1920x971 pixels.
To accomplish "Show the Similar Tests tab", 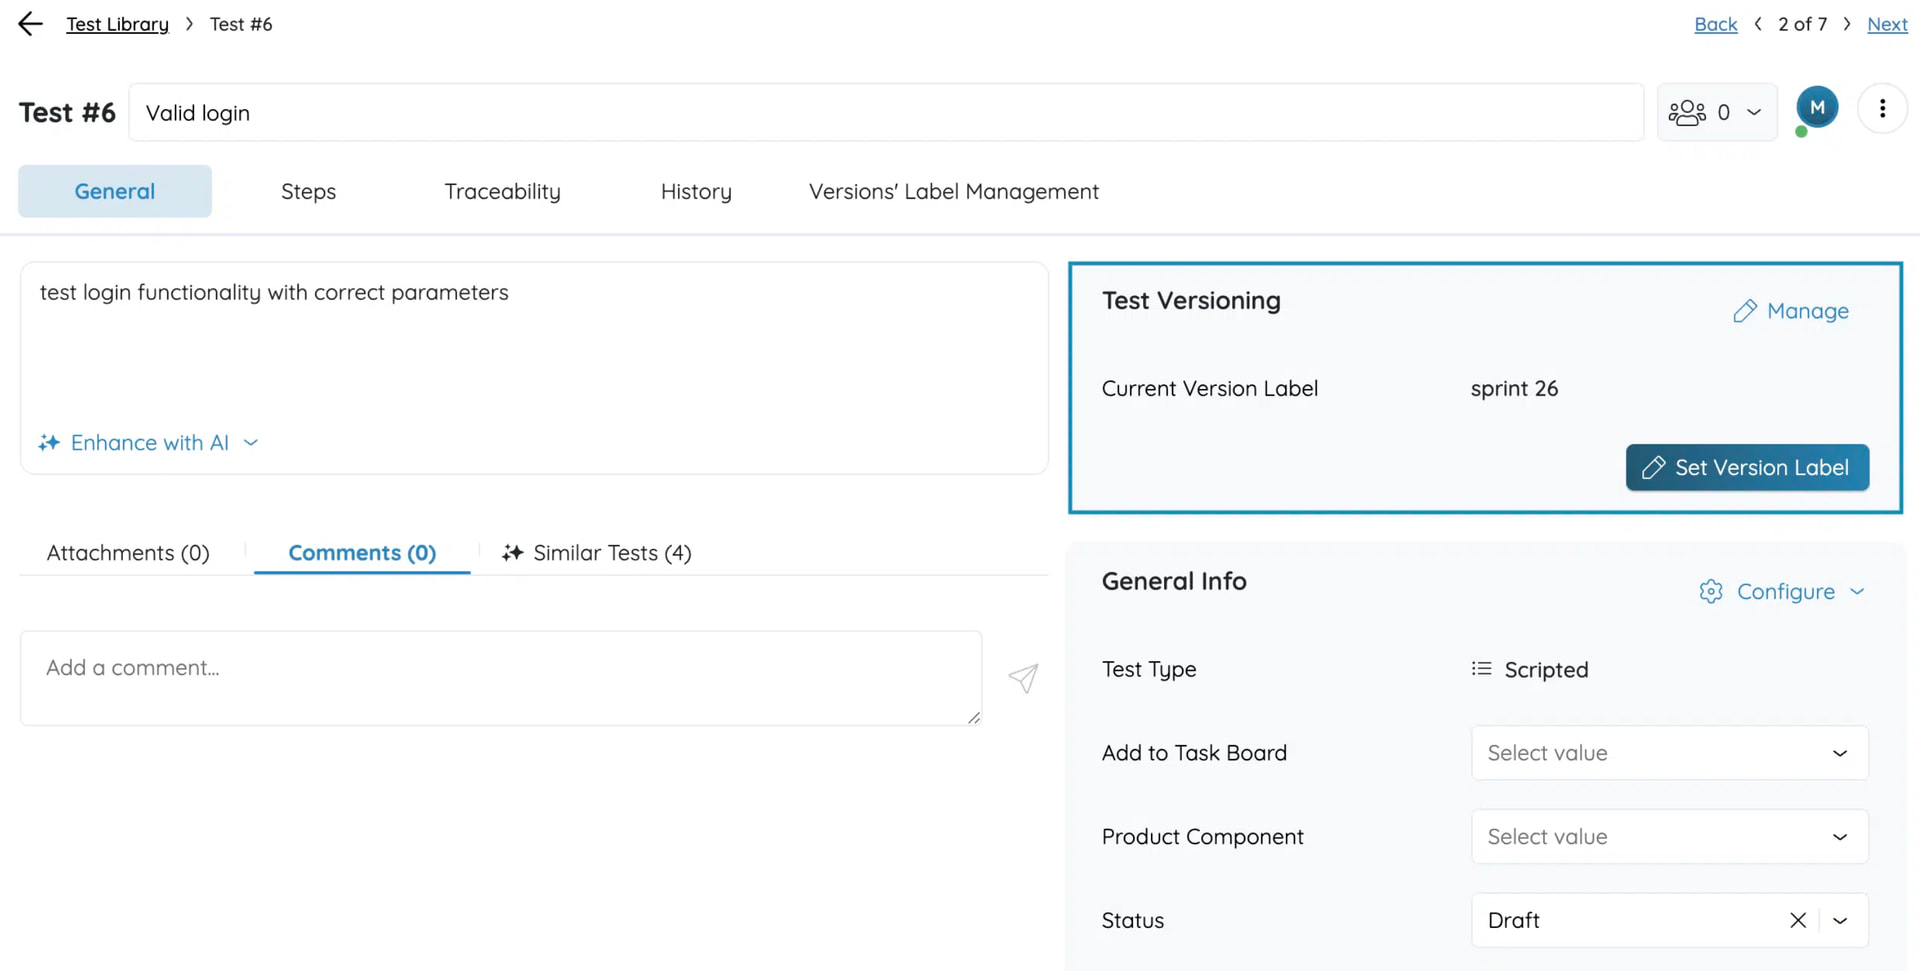I will coord(597,553).
